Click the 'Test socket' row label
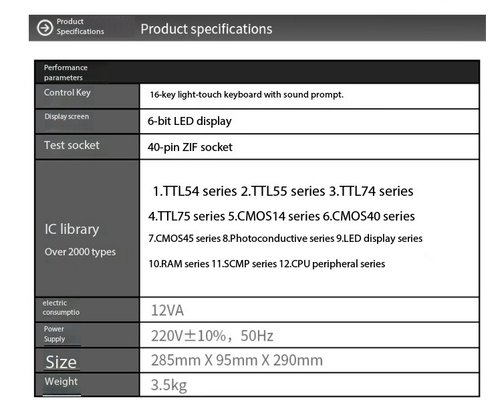Screen dimensions: 500x415 tap(72, 145)
